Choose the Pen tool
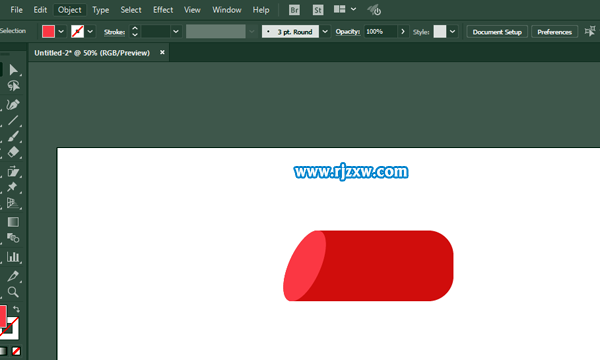 [x=13, y=104]
